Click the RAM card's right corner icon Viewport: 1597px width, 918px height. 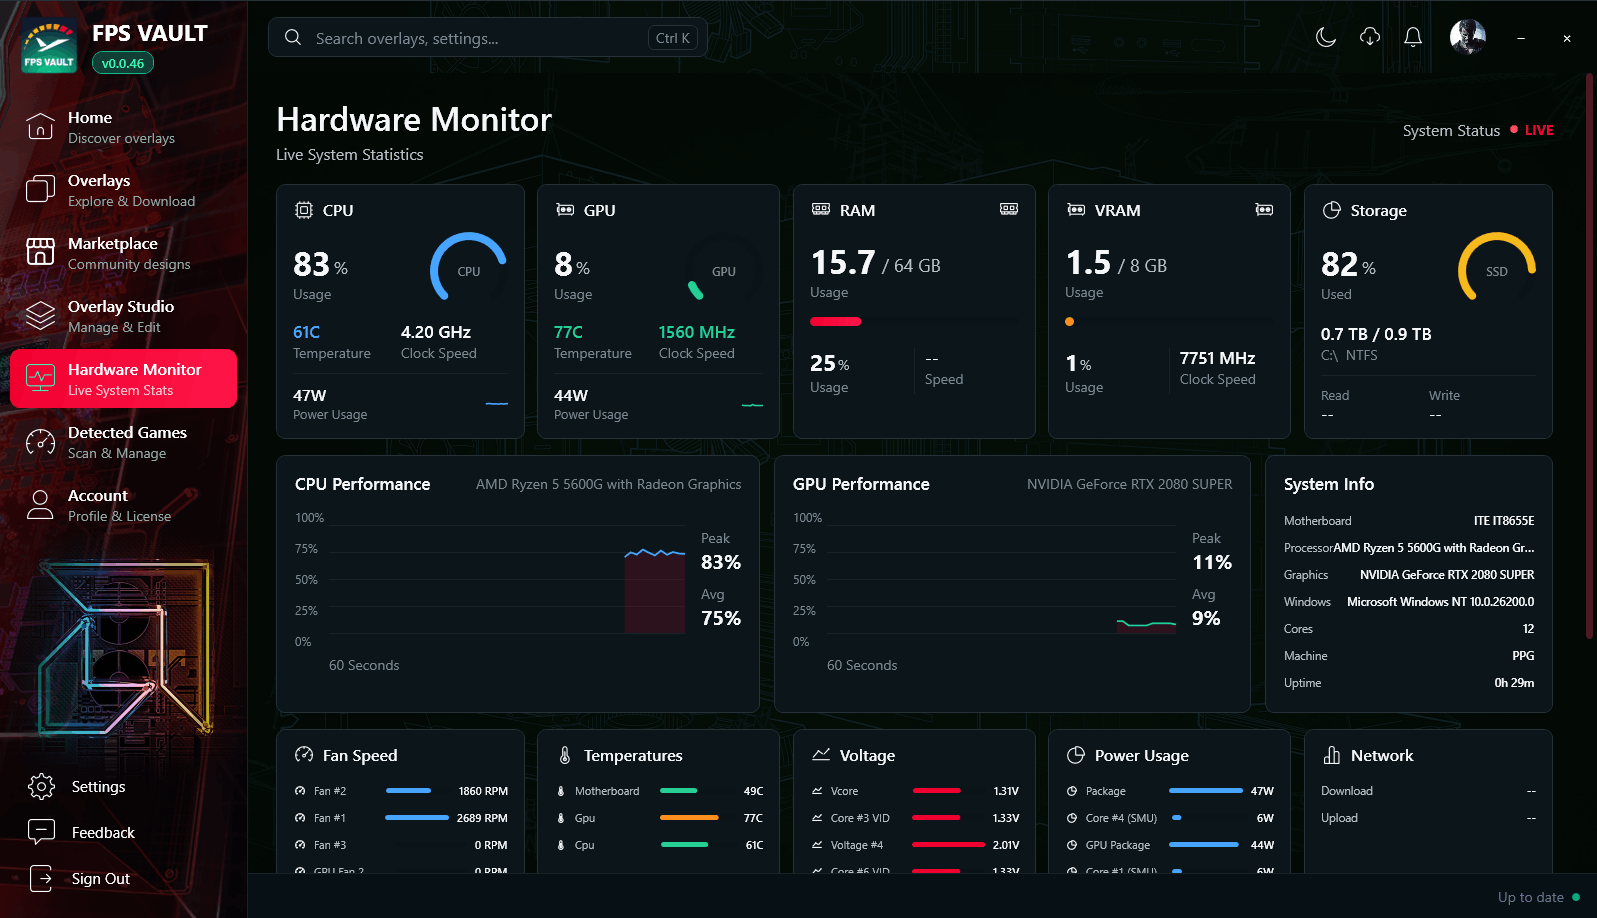1009,209
